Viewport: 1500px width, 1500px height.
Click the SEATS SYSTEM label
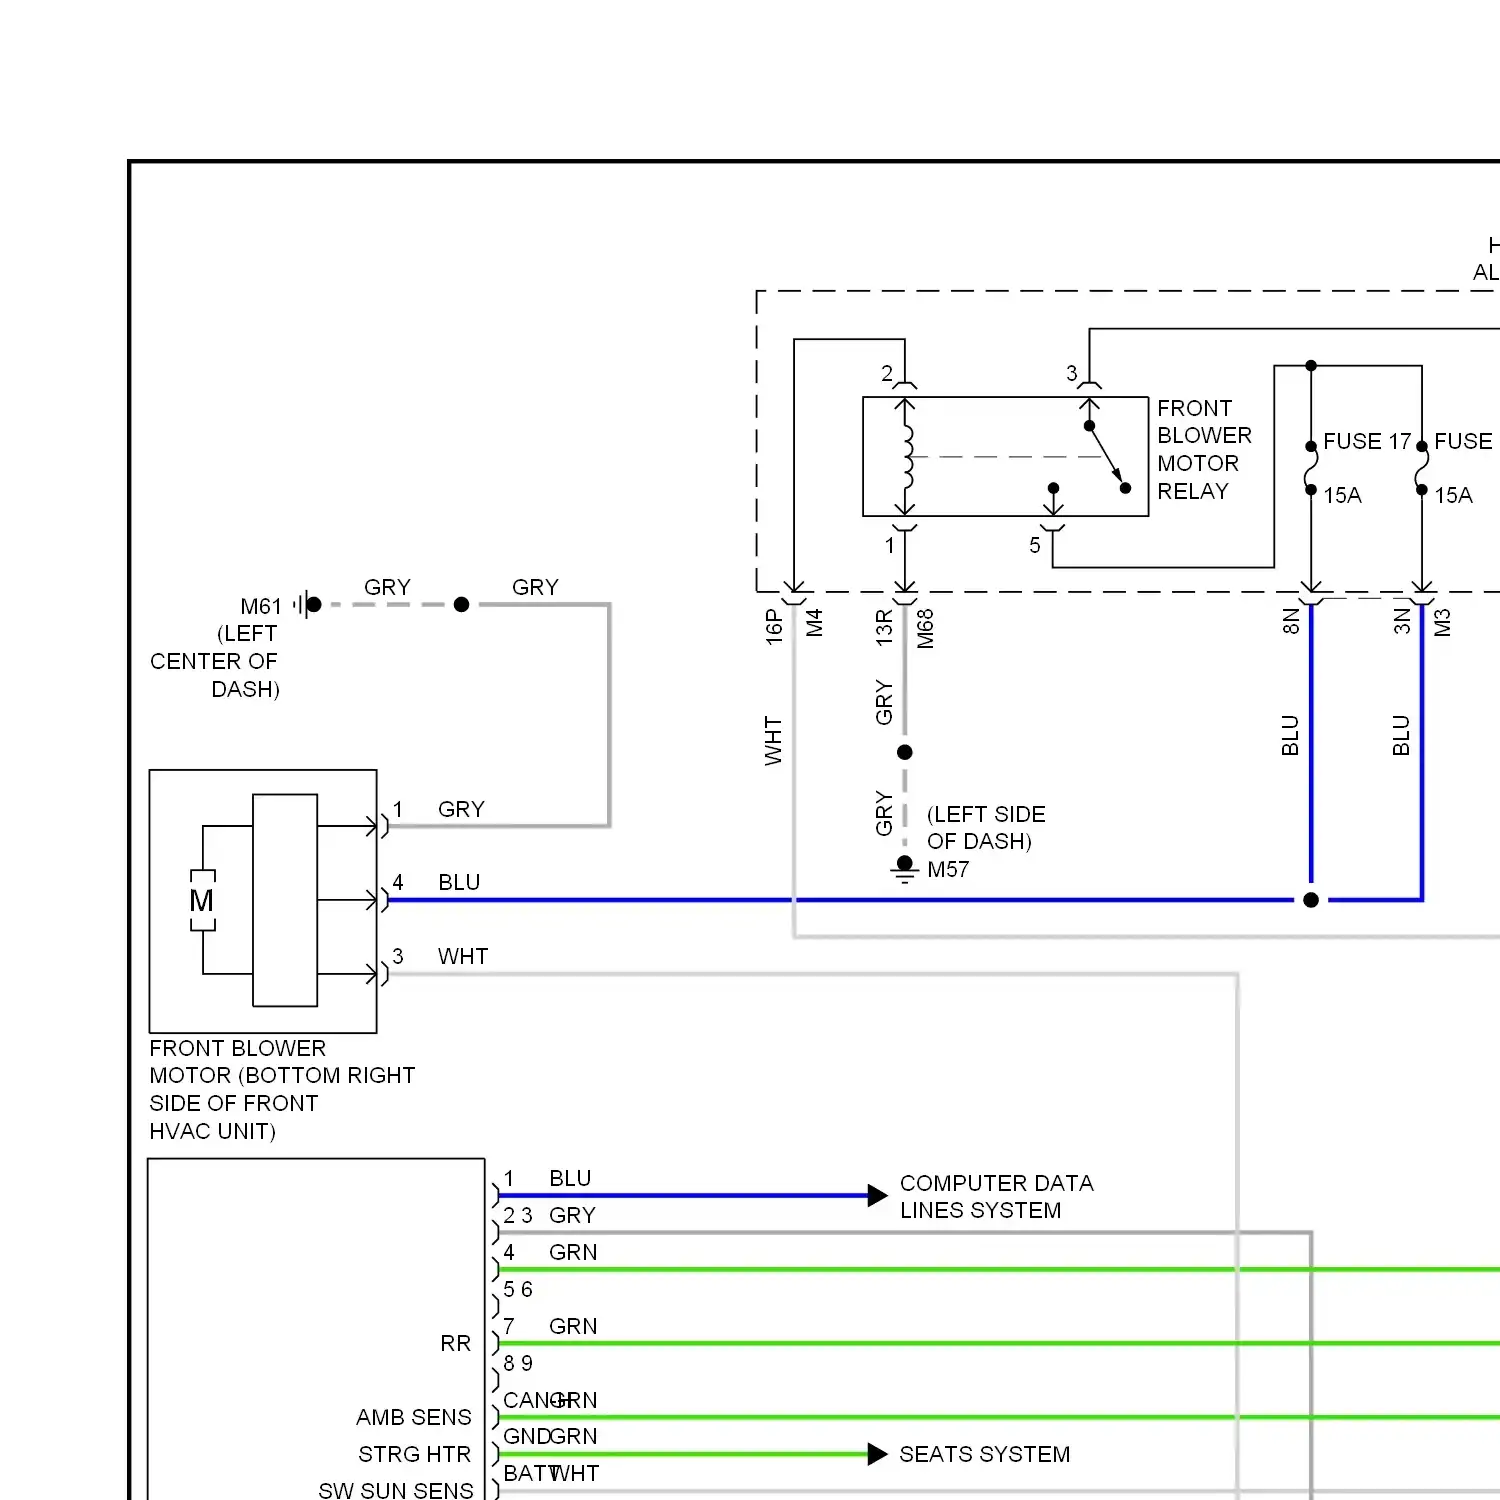[984, 1454]
